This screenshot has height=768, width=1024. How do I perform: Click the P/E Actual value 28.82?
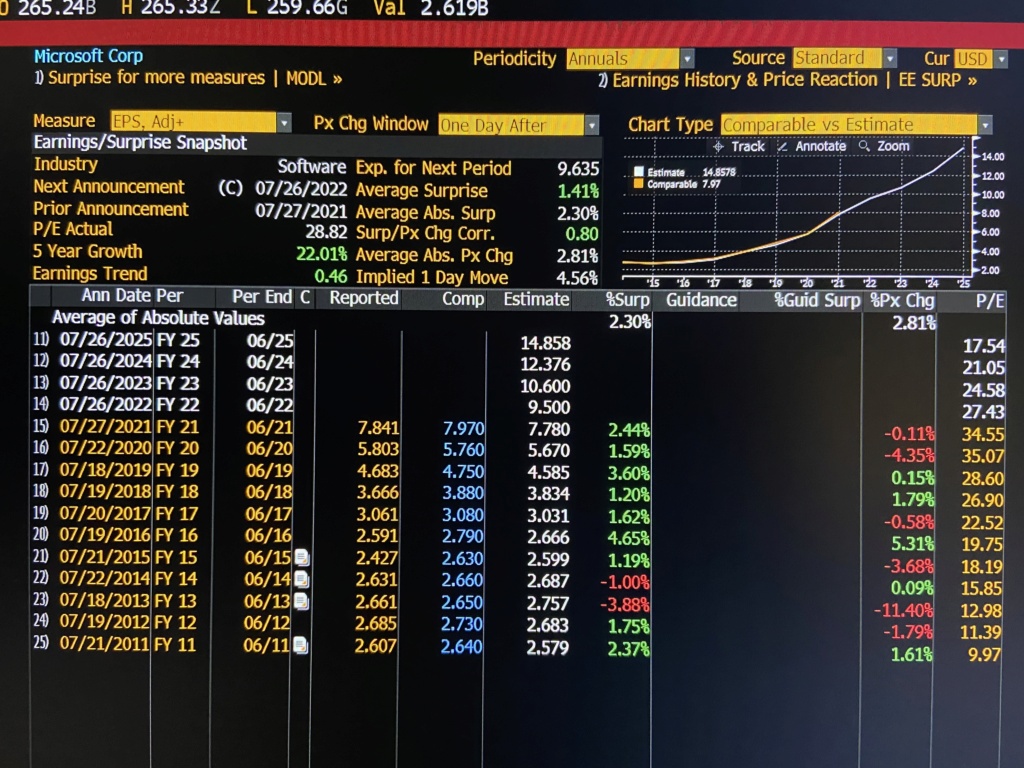coord(327,232)
